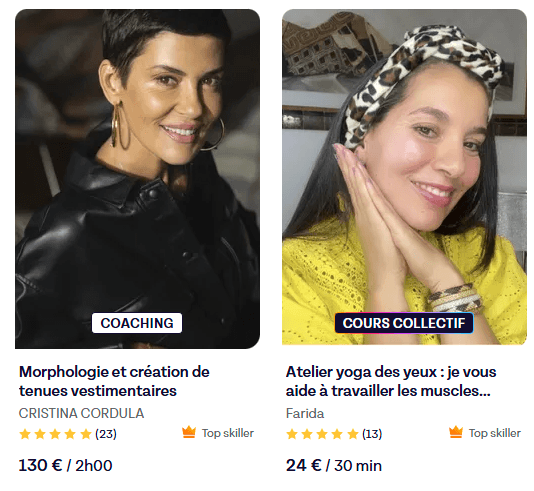This screenshot has width=534, height=491.
Task: Click the third star on Farida's rating
Action: click(322, 434)
